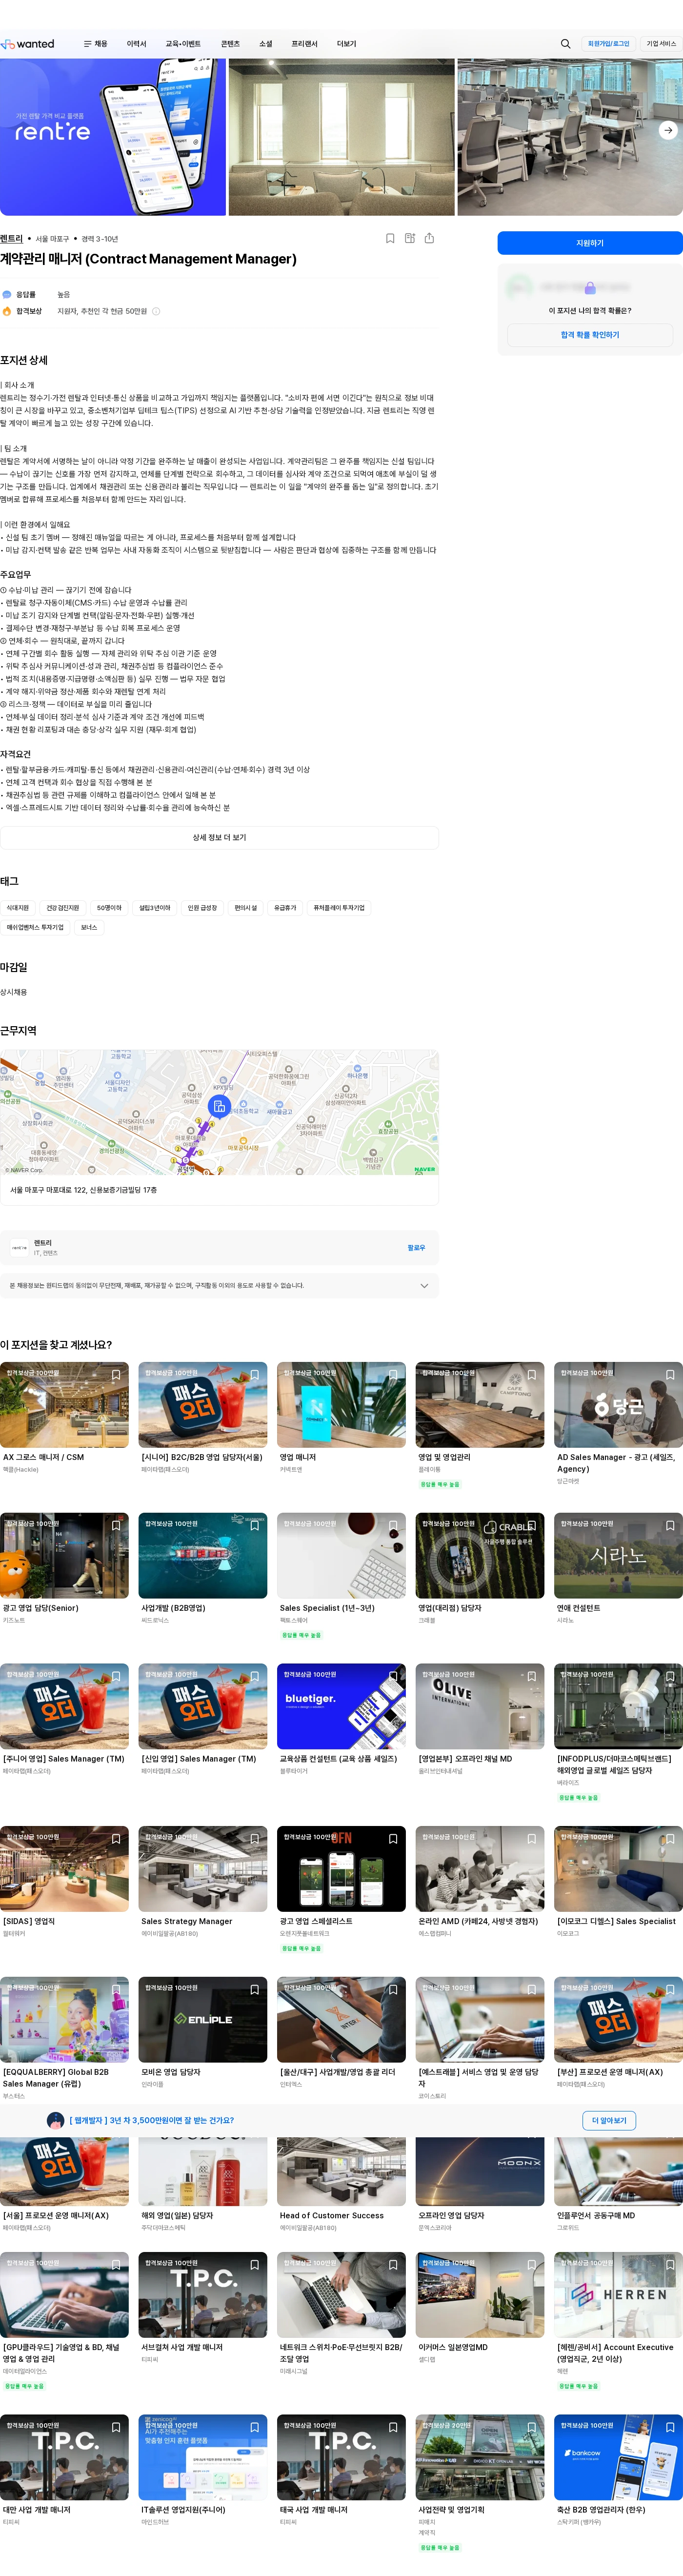Image resolution: width=683 pixels, height=2576 pixels.
Task: Bookmark the AD Sales Manager card
Action: tap(670, 1375)
